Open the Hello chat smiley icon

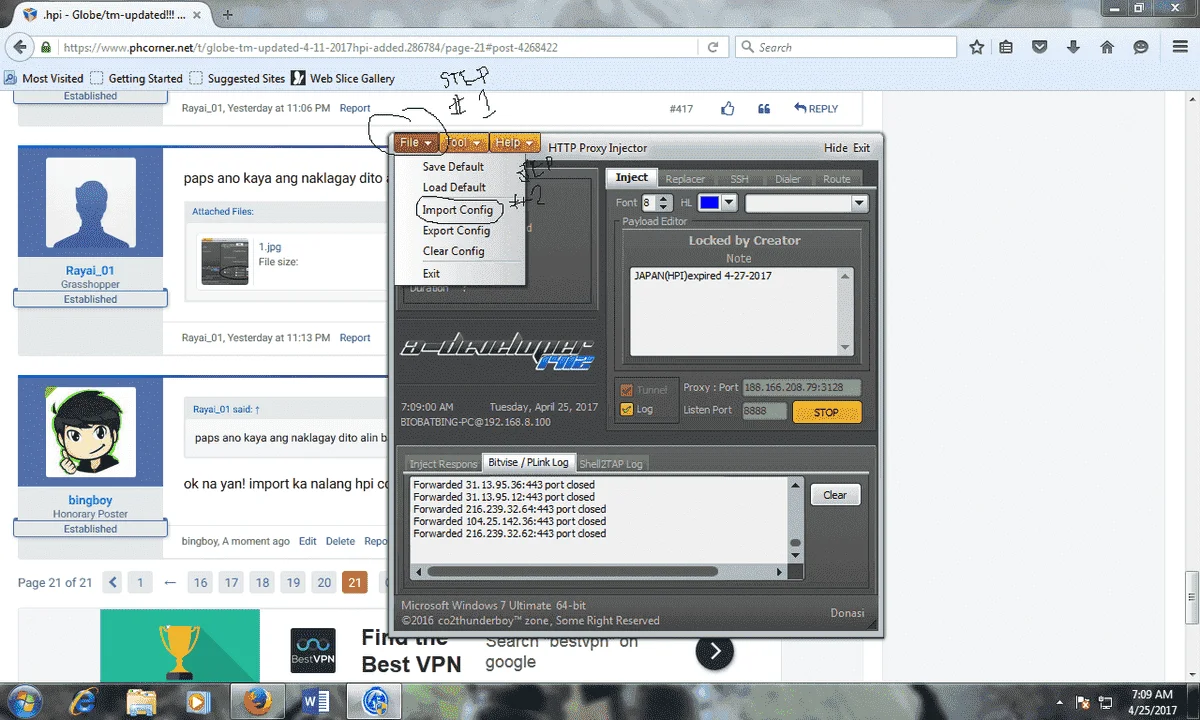click(1141, 47)
